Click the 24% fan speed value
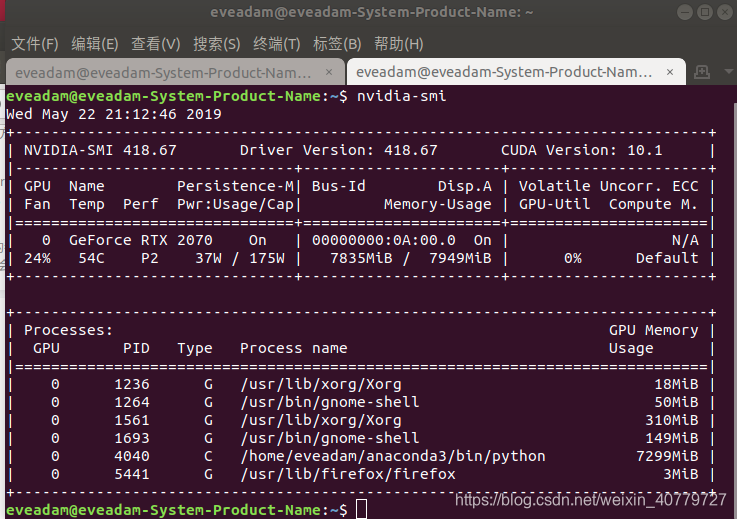The height and width of the screenshot is (519, 737). click(37, 259)
